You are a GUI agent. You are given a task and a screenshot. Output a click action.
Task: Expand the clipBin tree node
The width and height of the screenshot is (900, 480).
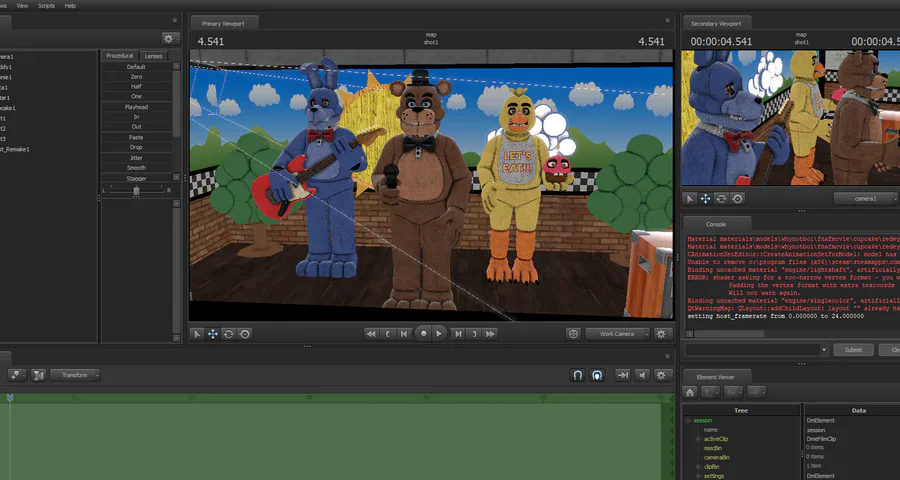pos(698,467)
